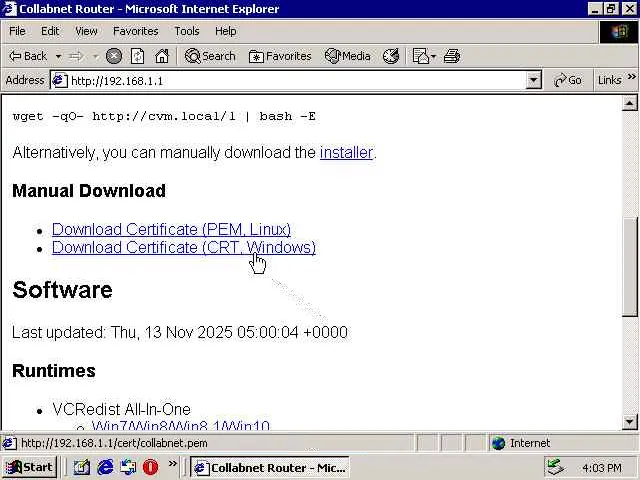Open the Favorites menu
This screenshot has width=640, height=480.
tap(136, 31)
